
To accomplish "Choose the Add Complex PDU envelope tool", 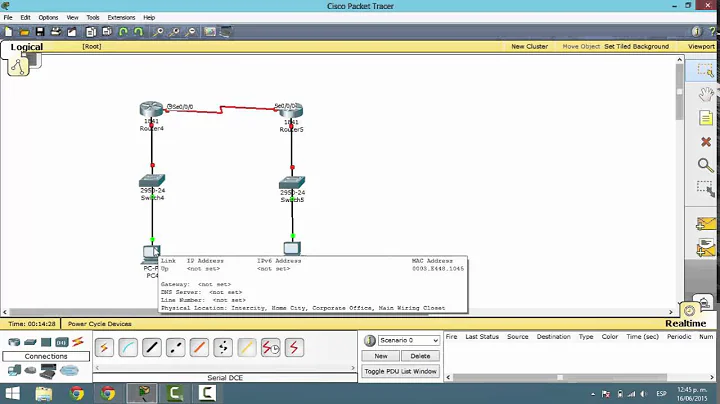I will pyautogui.click(x=706, y=248).
